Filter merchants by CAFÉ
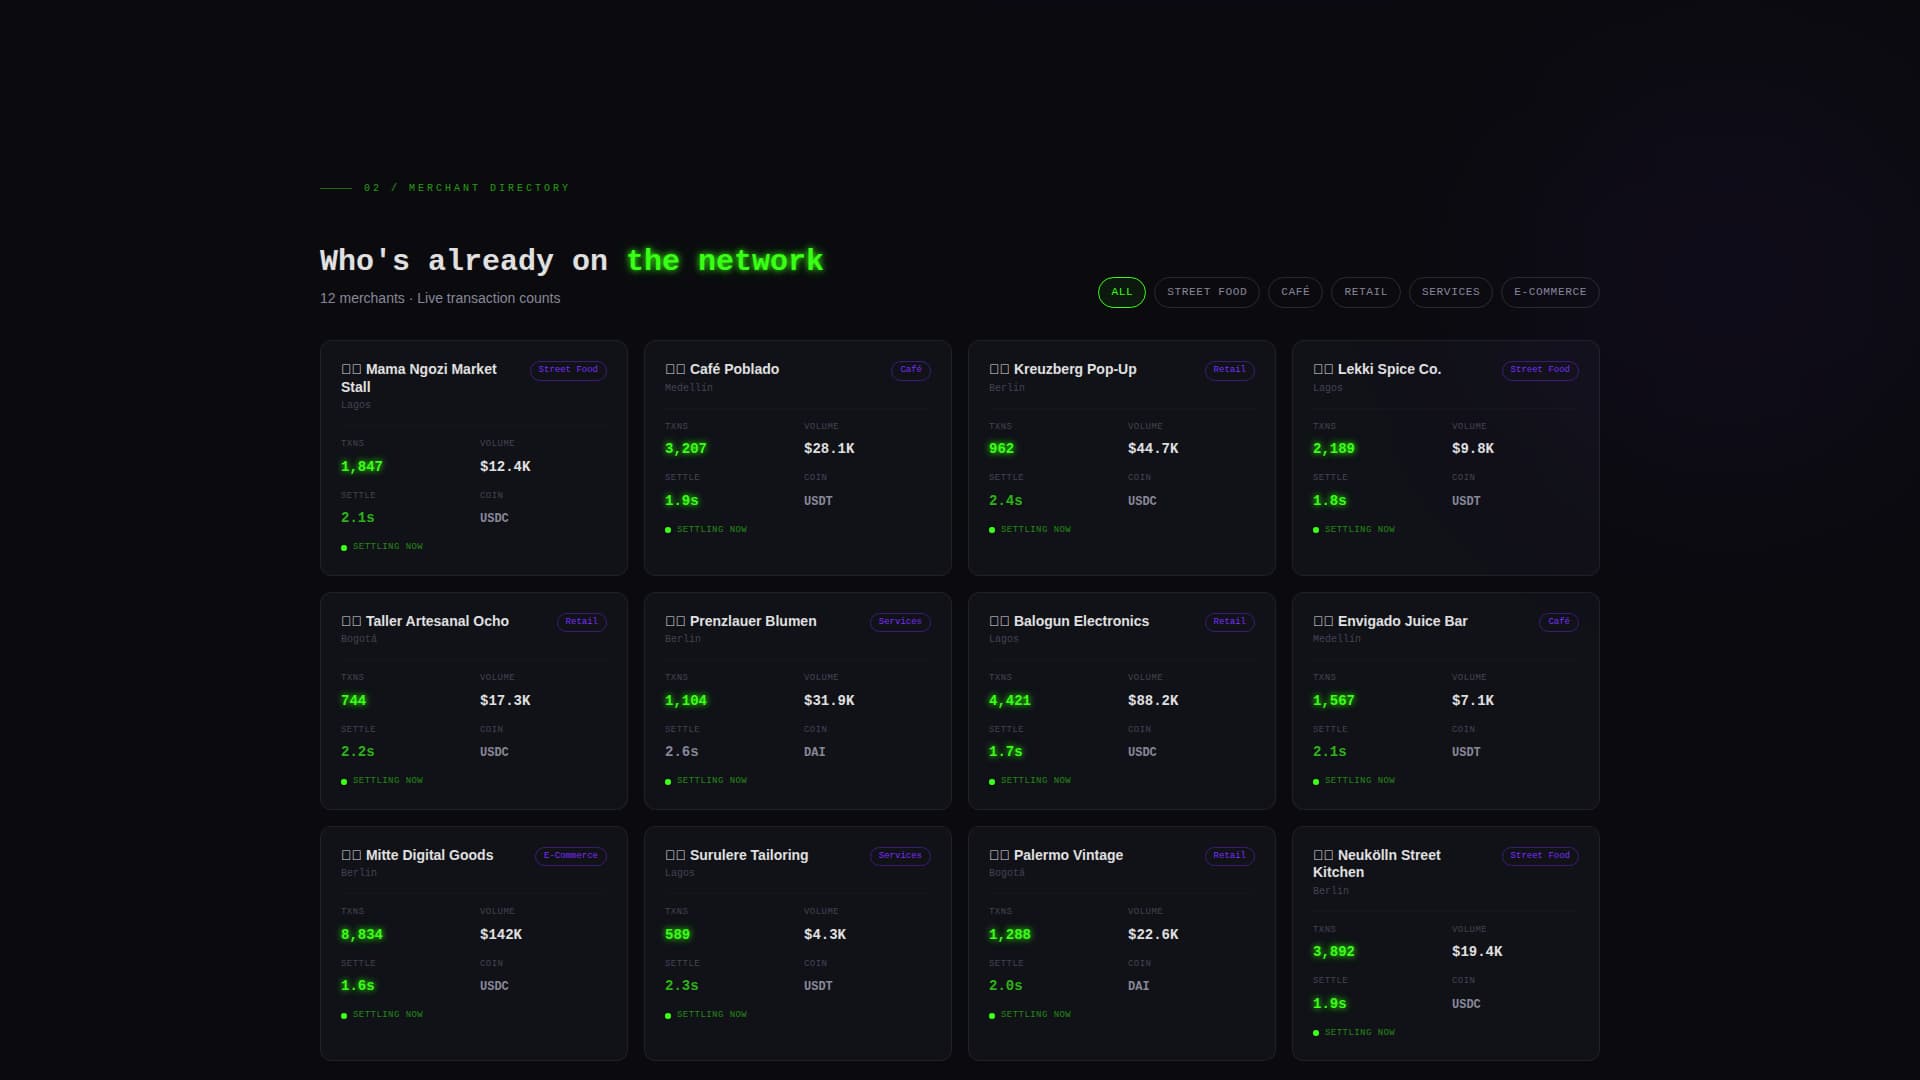The width and height of the screenshot is (1920, 1080). [x=1295, y=292]
